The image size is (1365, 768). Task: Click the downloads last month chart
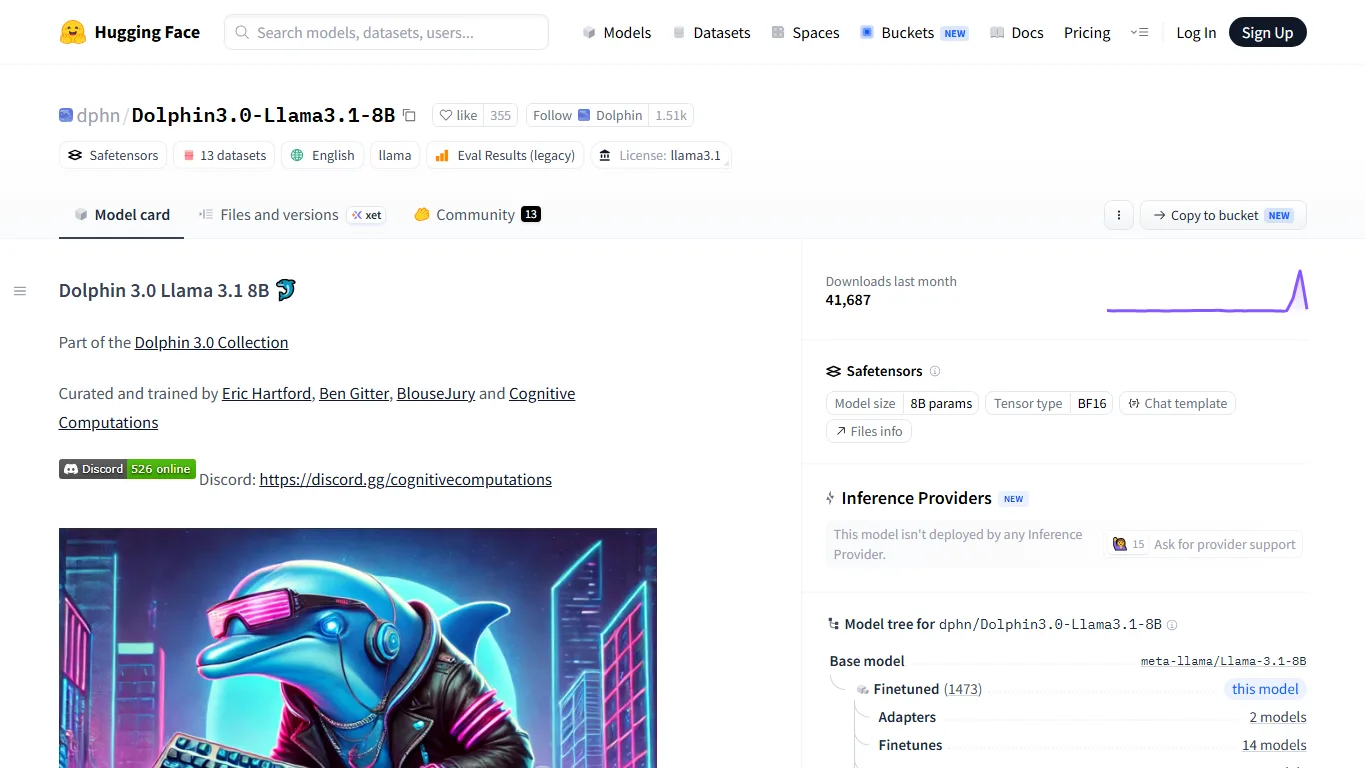(1207, 291)
